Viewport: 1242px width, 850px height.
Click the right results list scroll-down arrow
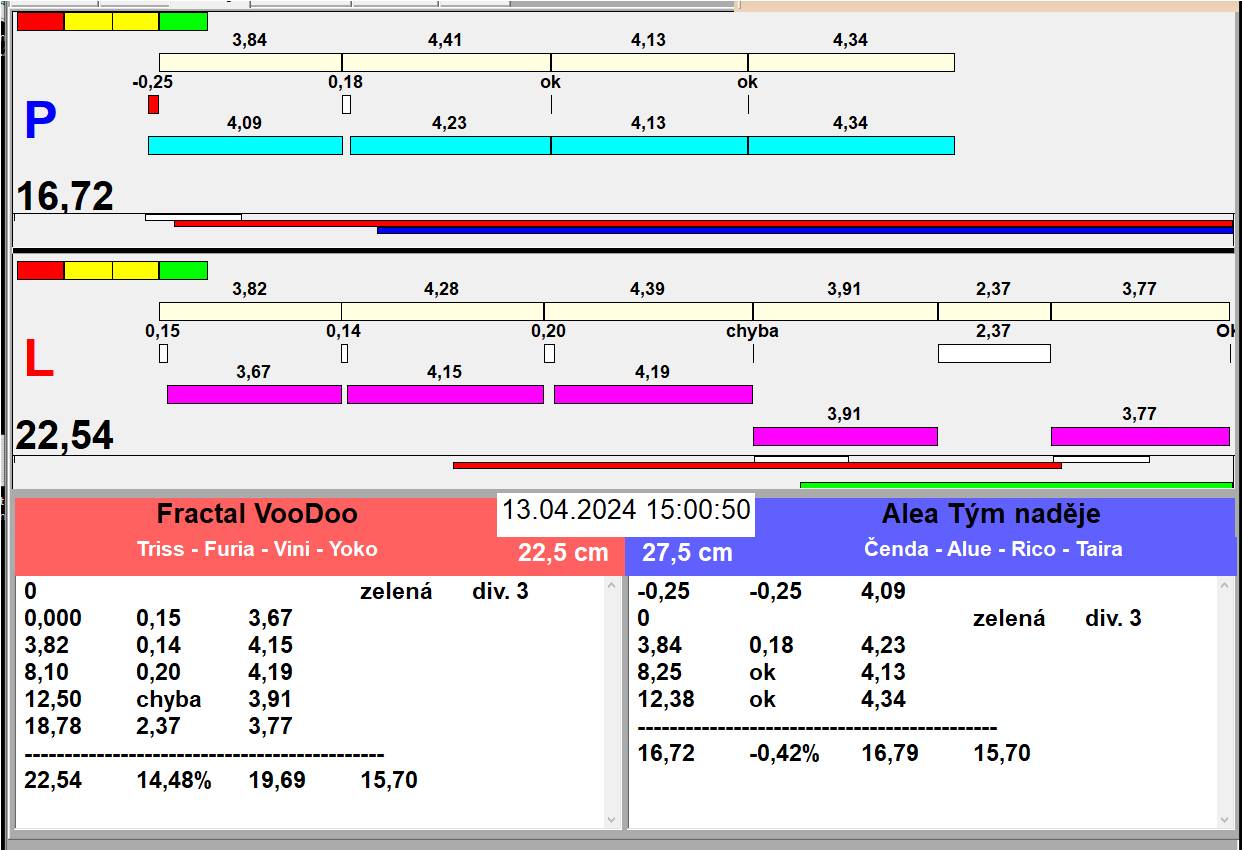[1226, 819]
